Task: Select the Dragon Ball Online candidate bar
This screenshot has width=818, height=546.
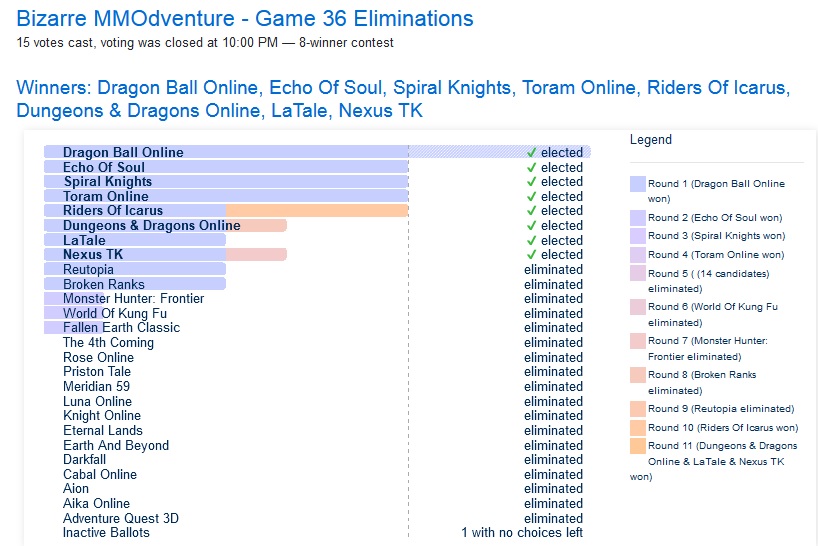Action: pyautogui.click(x=317, y=152)
